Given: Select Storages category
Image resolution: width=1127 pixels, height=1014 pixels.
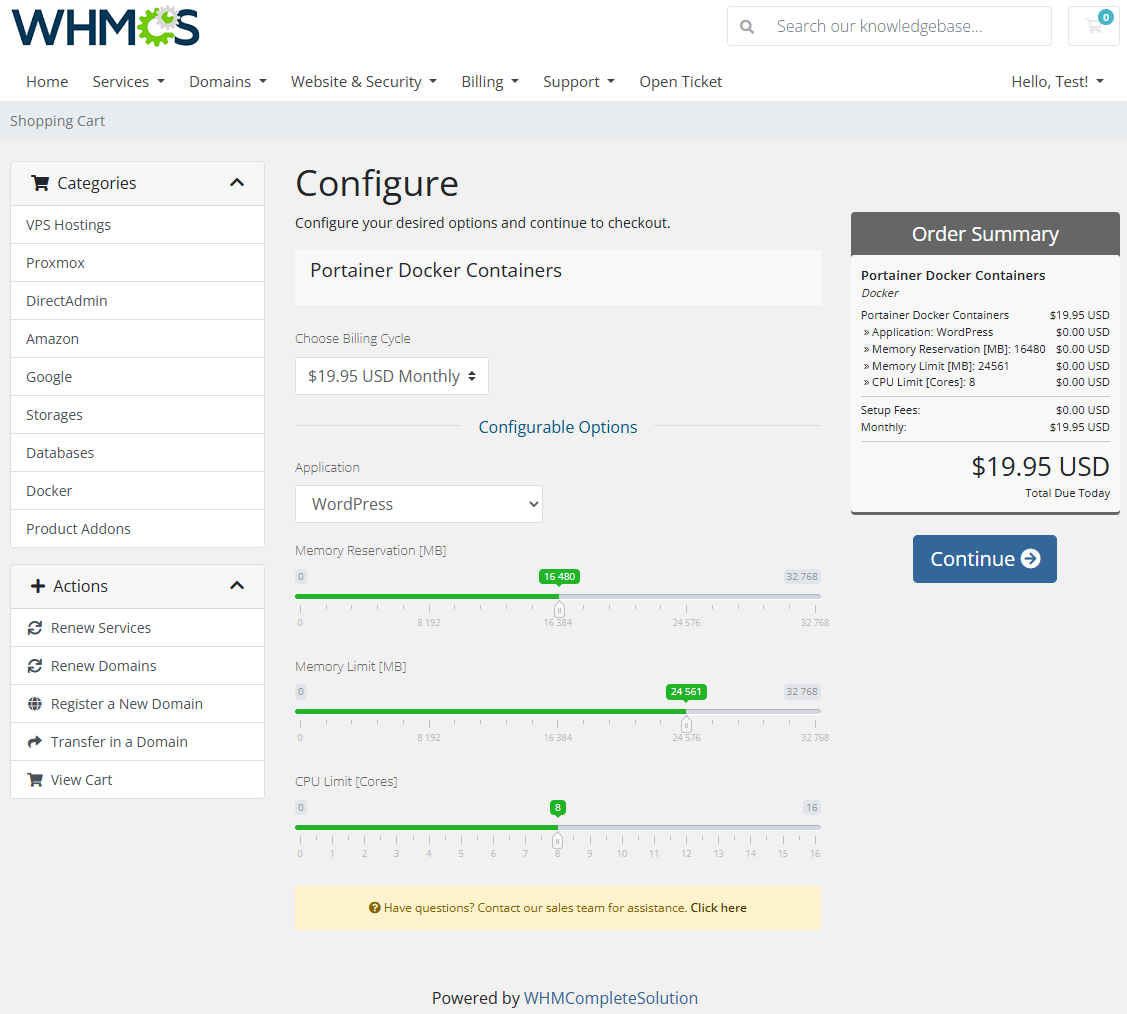Looking at the screenshot, I should pos(137,415).
